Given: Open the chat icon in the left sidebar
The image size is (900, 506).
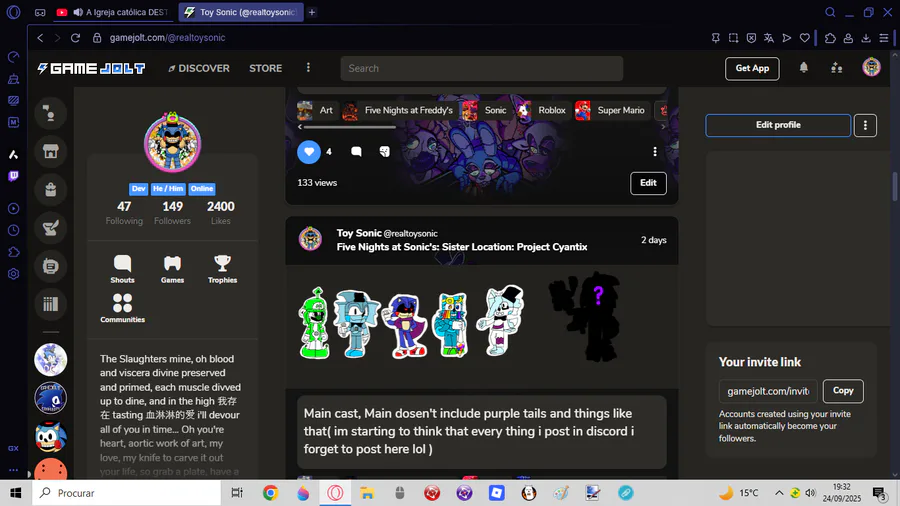Looking at the screenshot, I should [51, 114].
